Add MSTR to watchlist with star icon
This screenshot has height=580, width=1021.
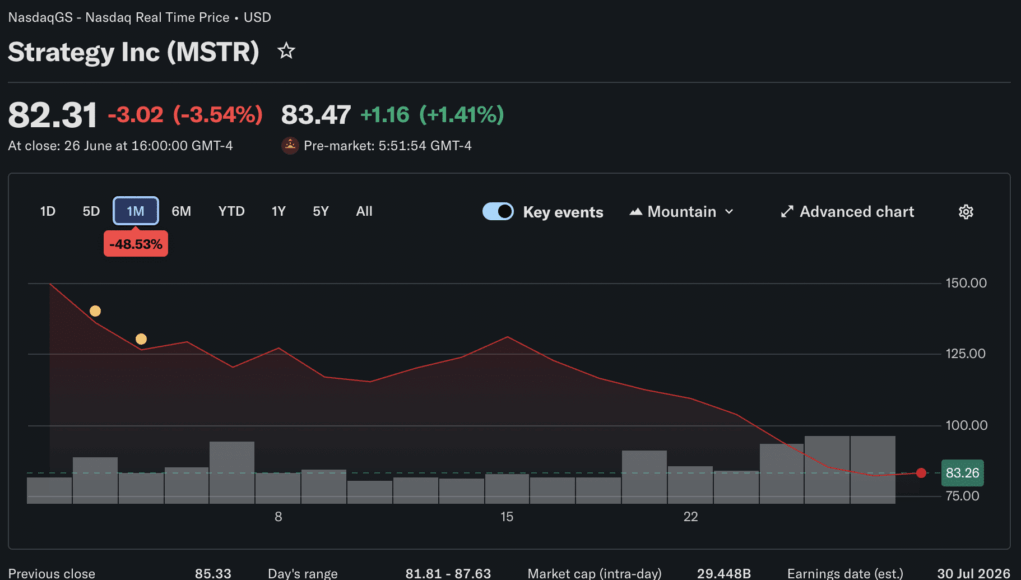pyautogui.click(x=286, y=51)
